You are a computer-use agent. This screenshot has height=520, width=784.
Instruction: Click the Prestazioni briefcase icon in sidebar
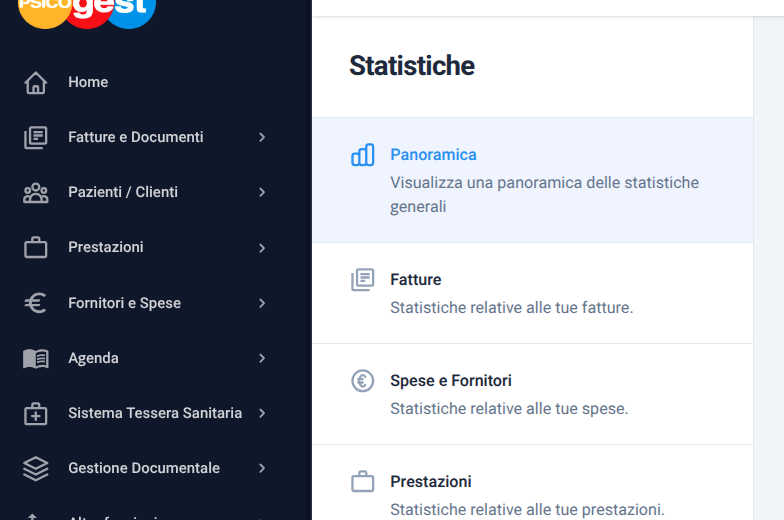36,248
